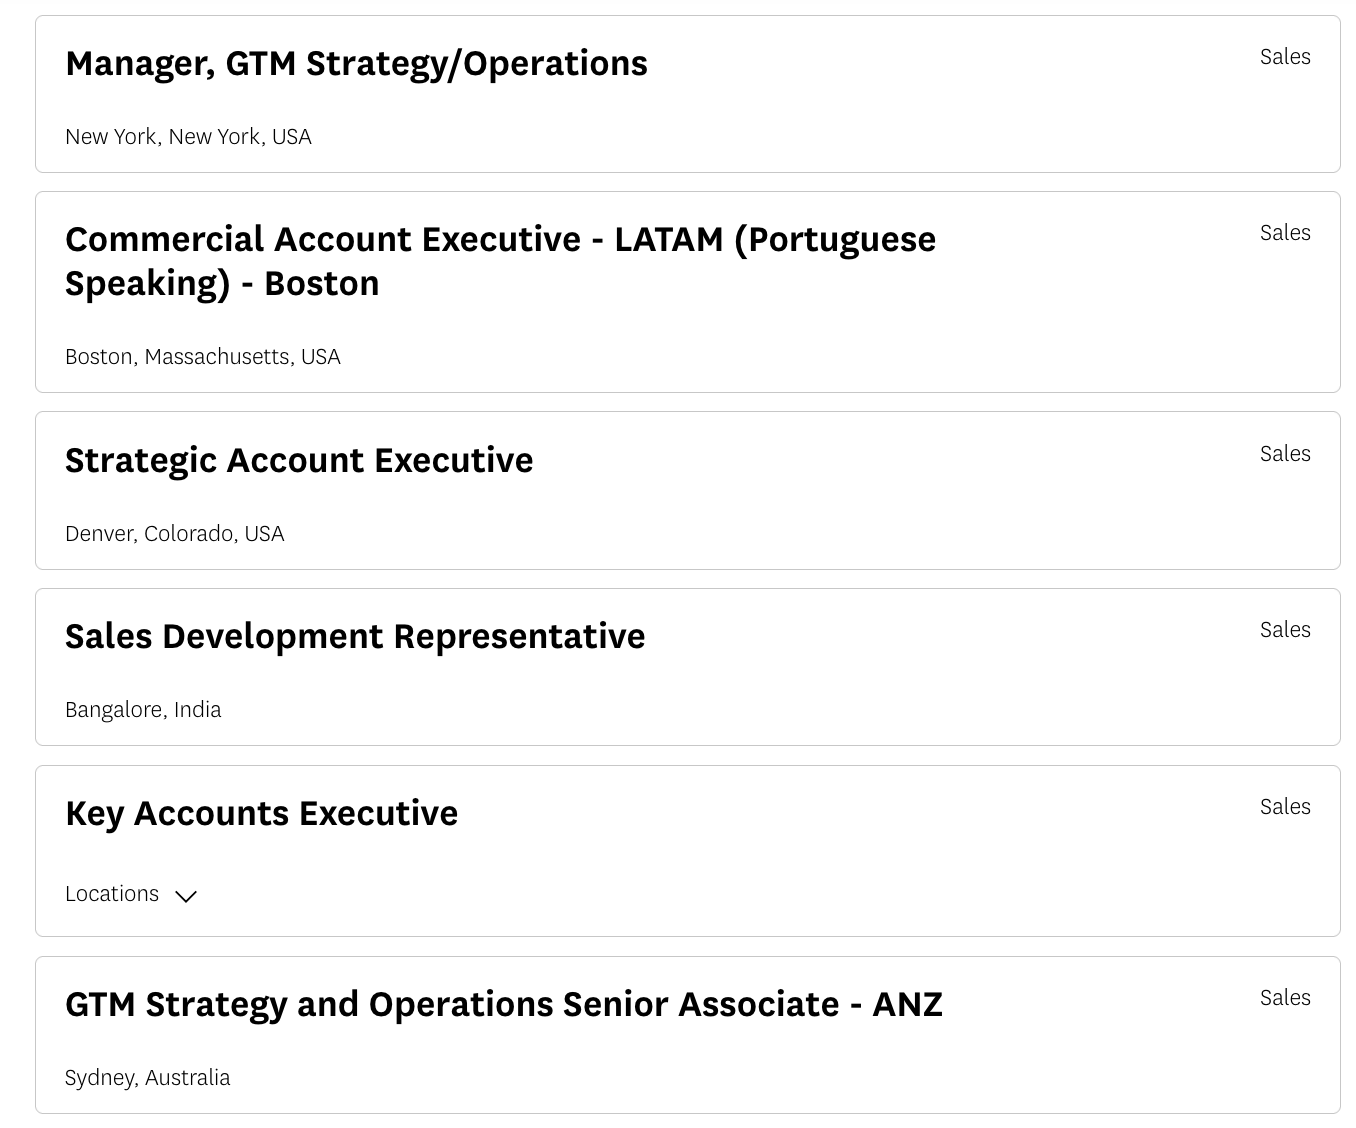
Task: Select the Bangalore, India location
Action: coord(143,709)
